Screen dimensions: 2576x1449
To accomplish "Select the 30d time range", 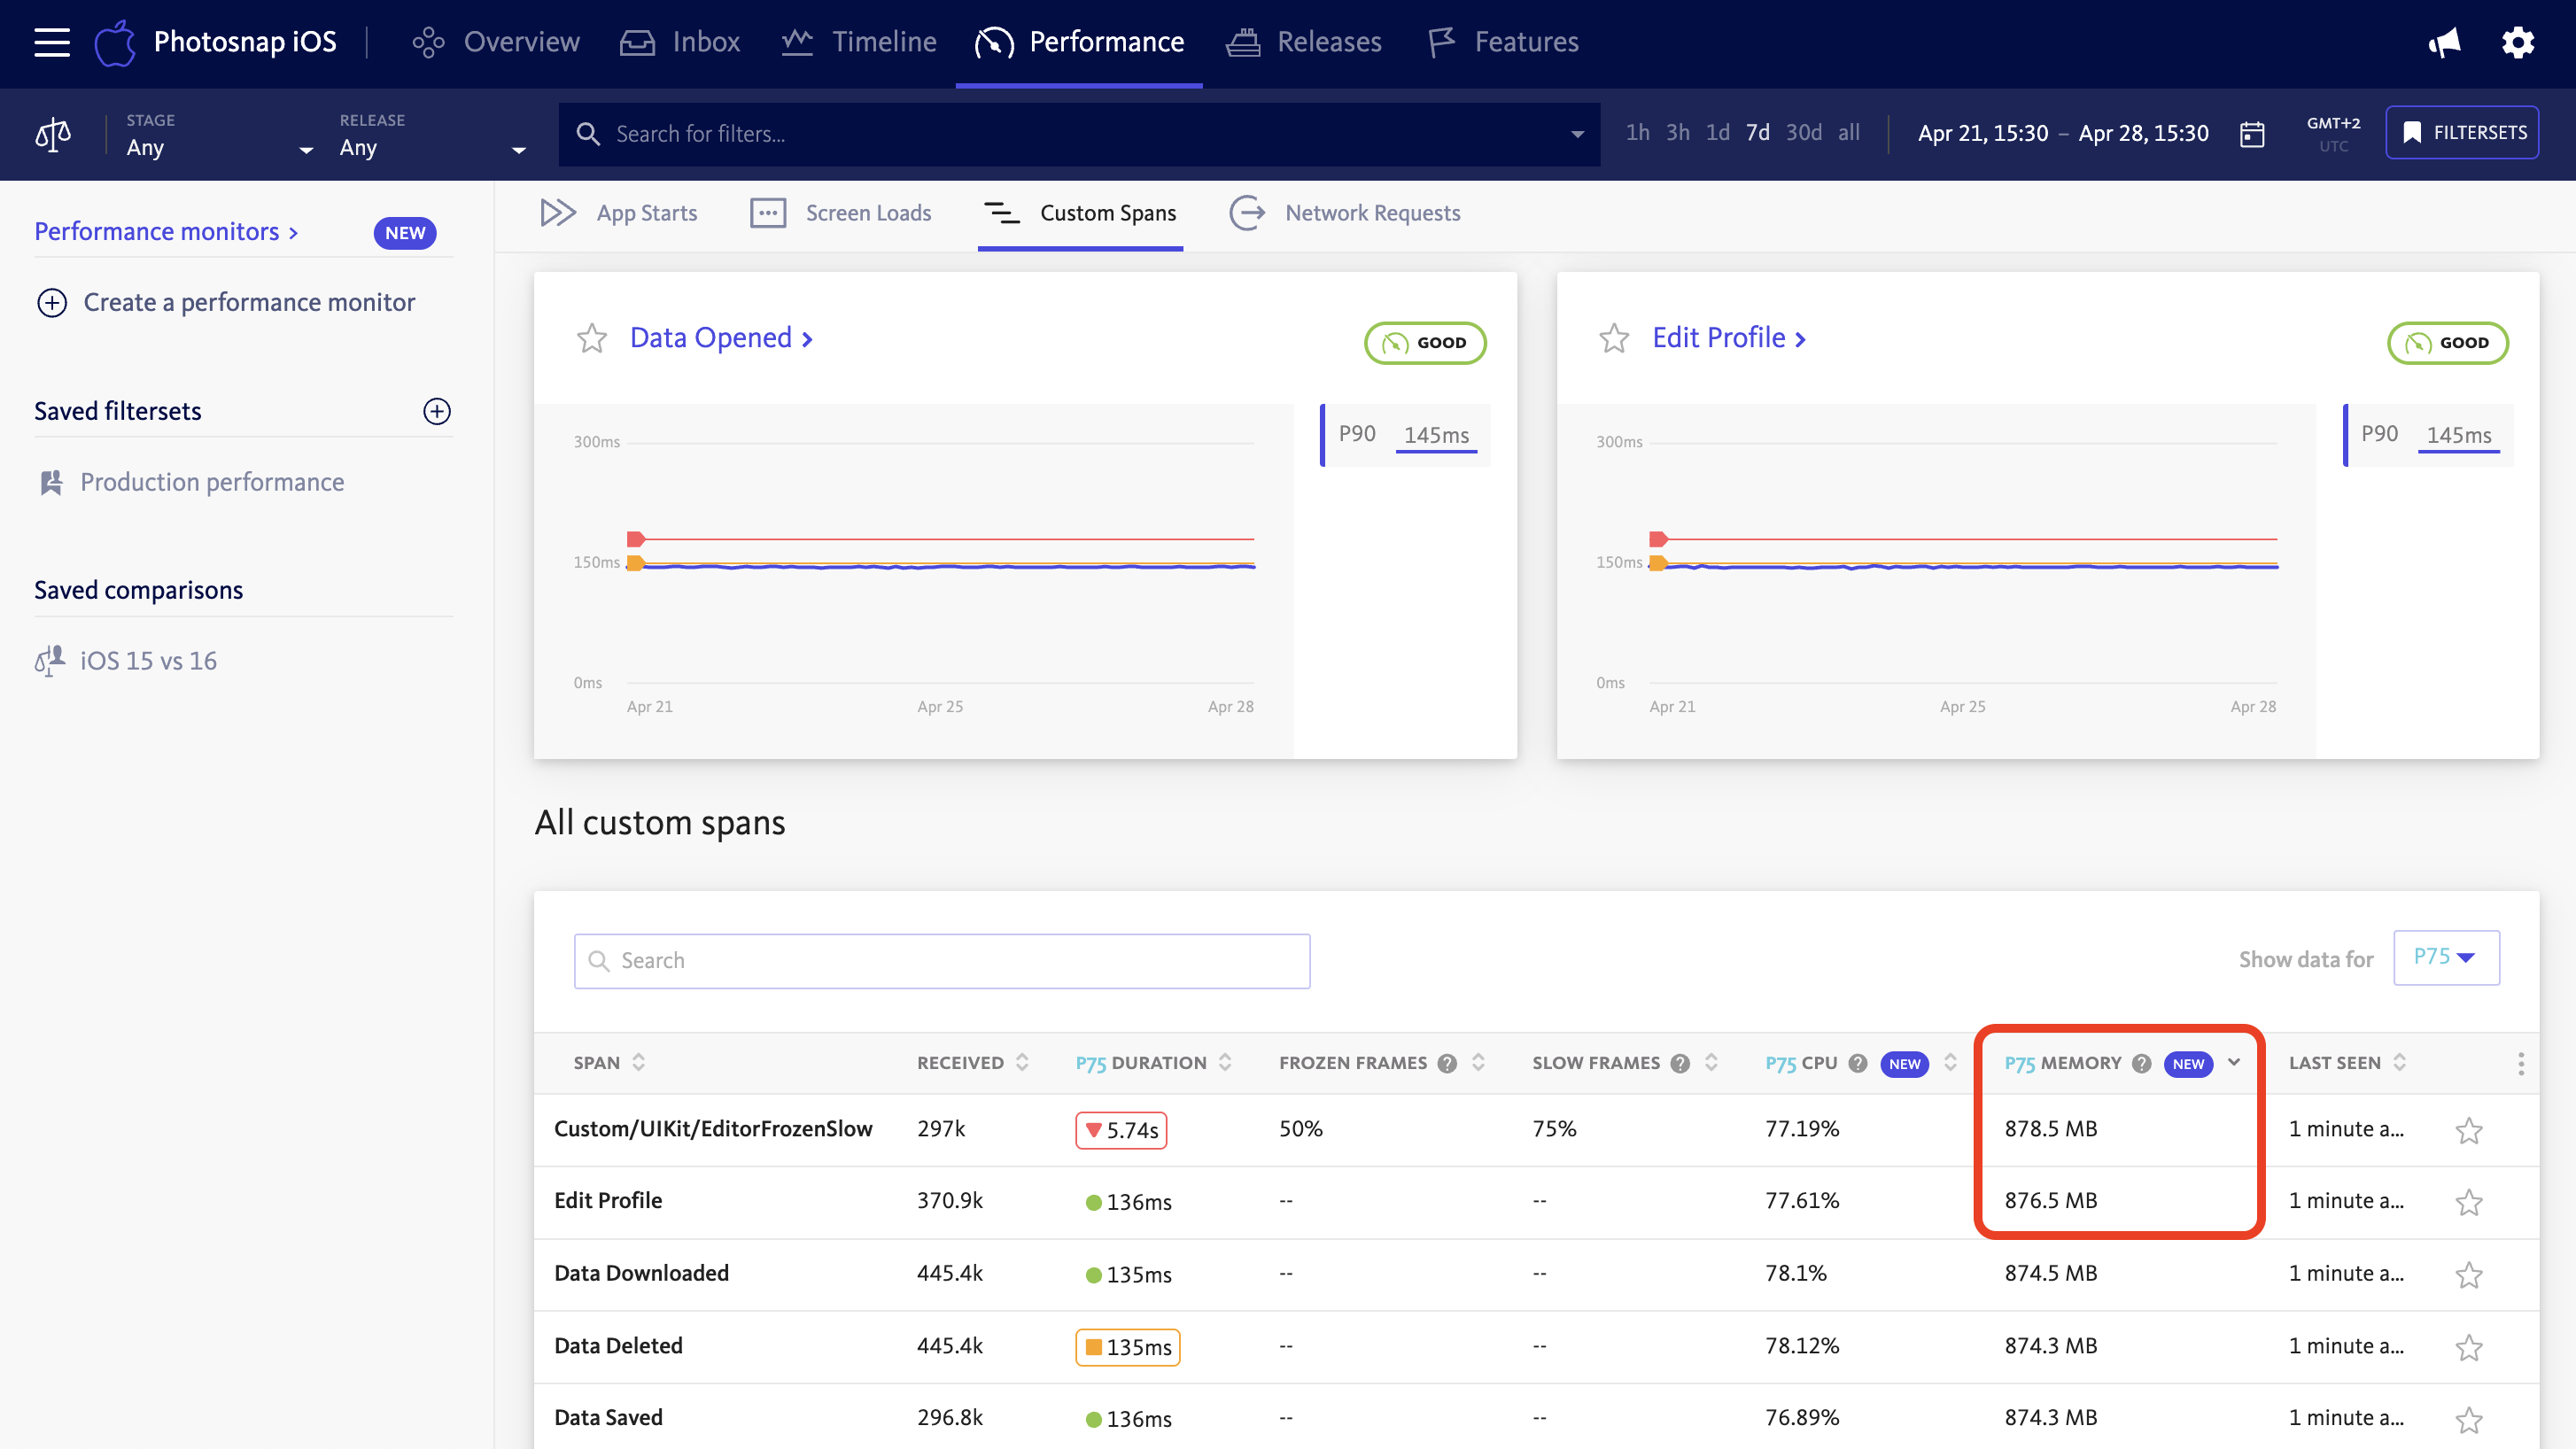I will coord(1803,133).
